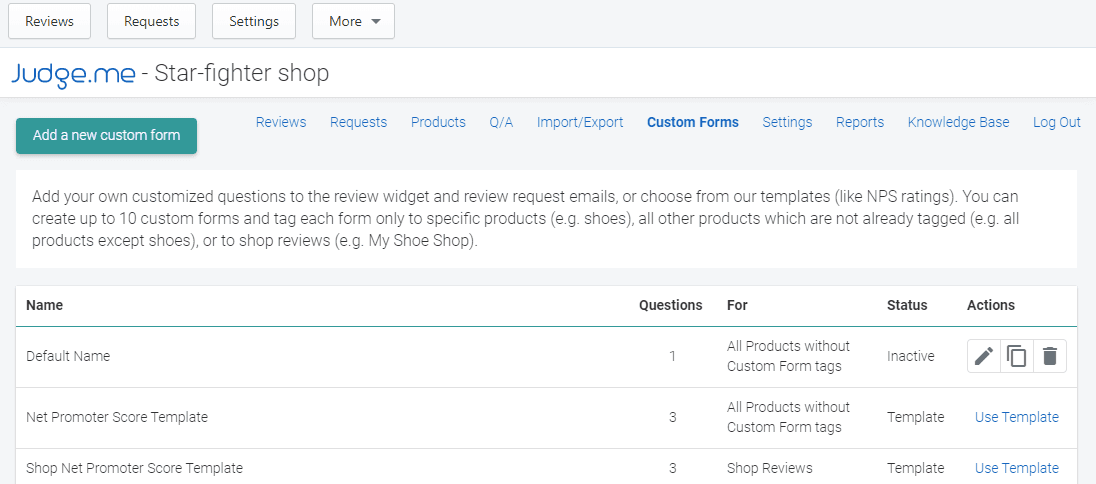Use the Net Promoter Score Template
1096x484 pixels.
1017,417
